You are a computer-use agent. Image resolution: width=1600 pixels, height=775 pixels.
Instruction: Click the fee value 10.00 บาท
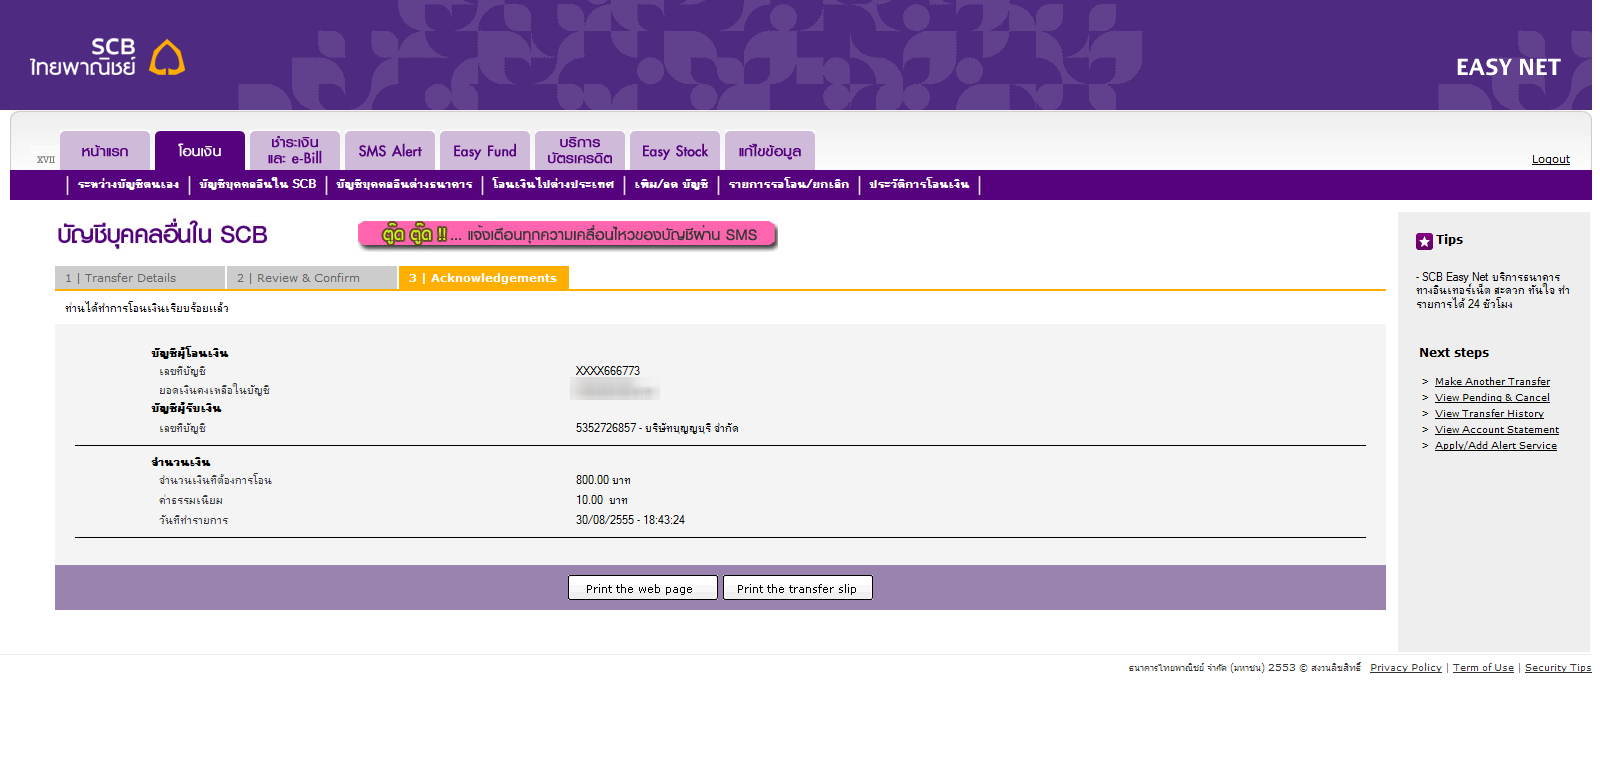coord(602,500)
